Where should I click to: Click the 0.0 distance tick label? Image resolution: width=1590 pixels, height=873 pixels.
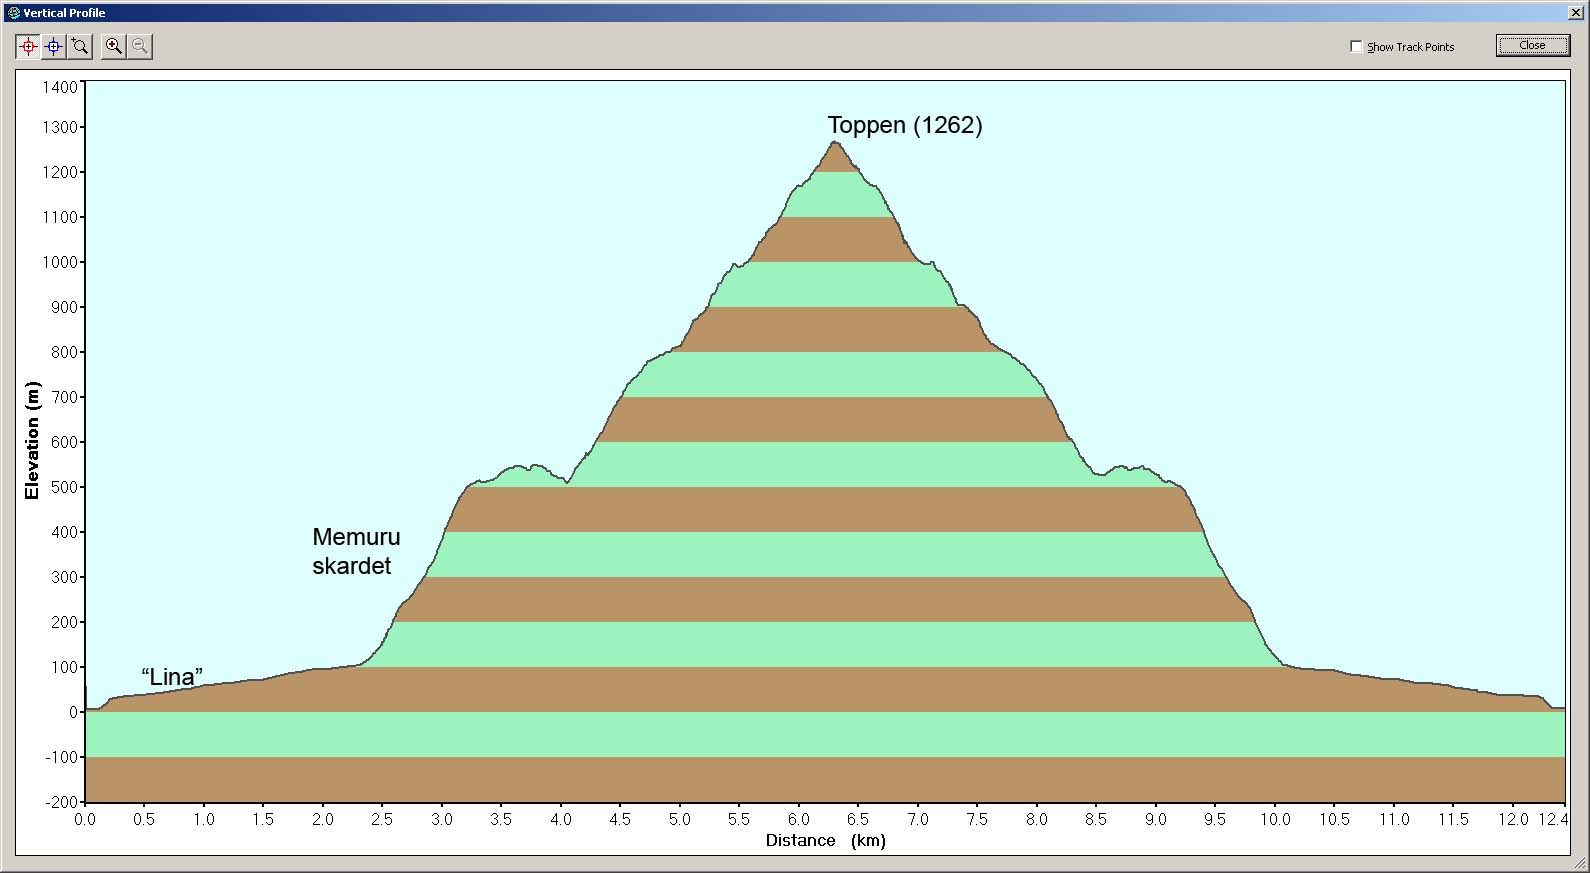coord(85,819)
